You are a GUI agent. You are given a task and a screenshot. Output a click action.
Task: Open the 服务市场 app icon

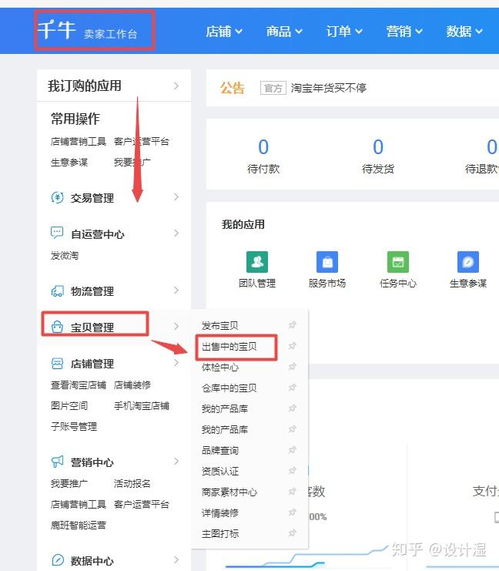(x=327, y=262)
